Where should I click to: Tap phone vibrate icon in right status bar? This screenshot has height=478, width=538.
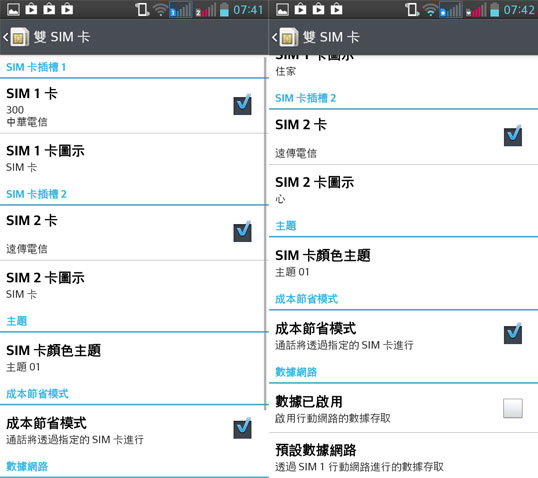411,10
